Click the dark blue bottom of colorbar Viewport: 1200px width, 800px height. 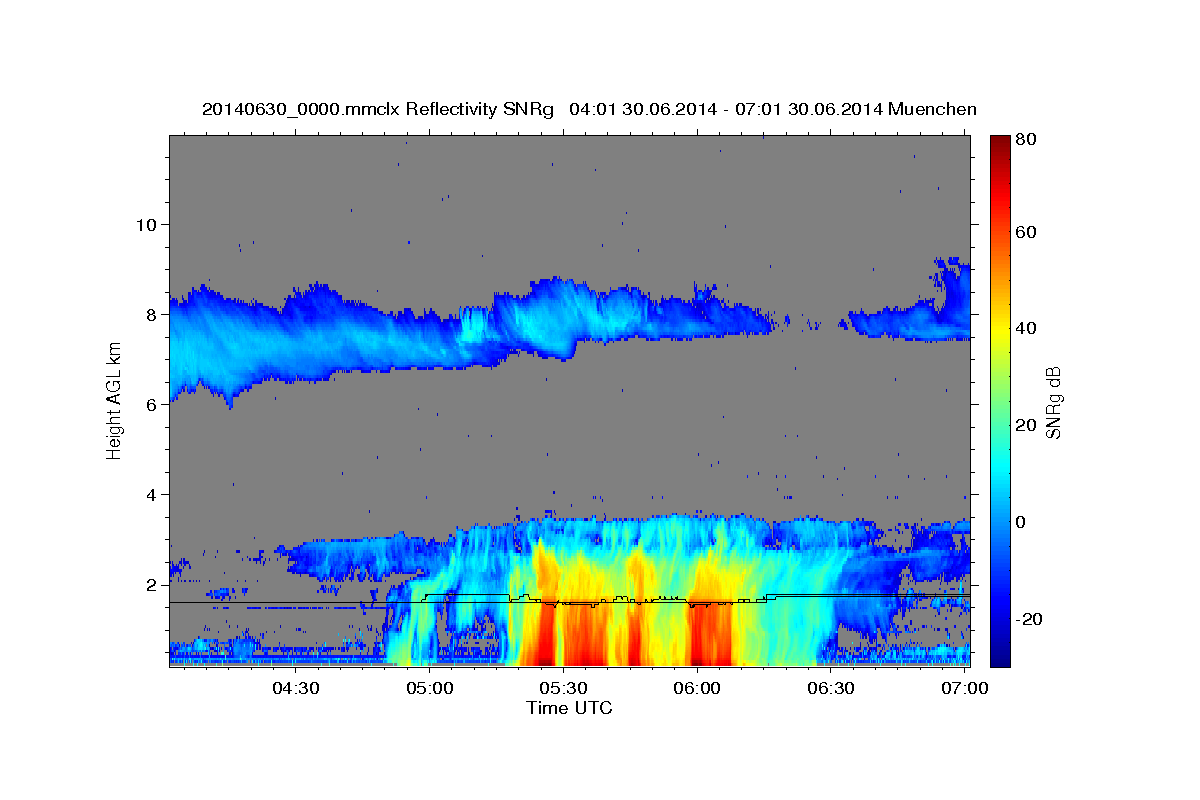click(1002, 656)
